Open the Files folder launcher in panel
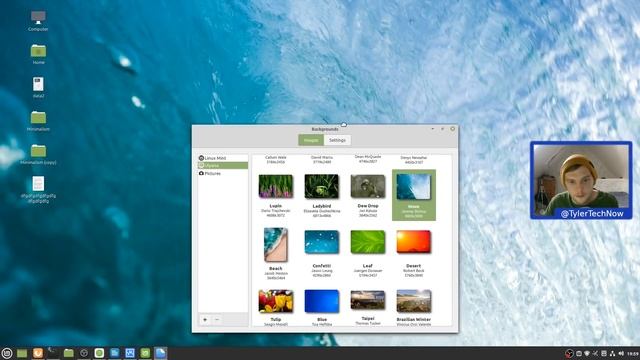 point(68,353)
